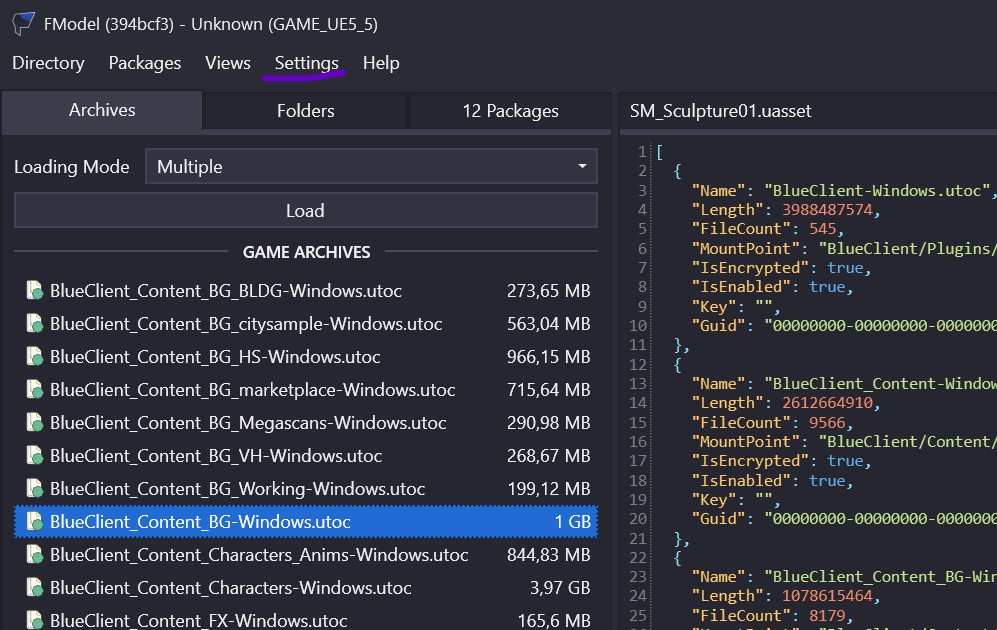The height and width of the screenshot is (630, 997).
Task: Select BlueClient_Content_BG_citysample-Windows.utoc archive
Action: pos(306,324)
